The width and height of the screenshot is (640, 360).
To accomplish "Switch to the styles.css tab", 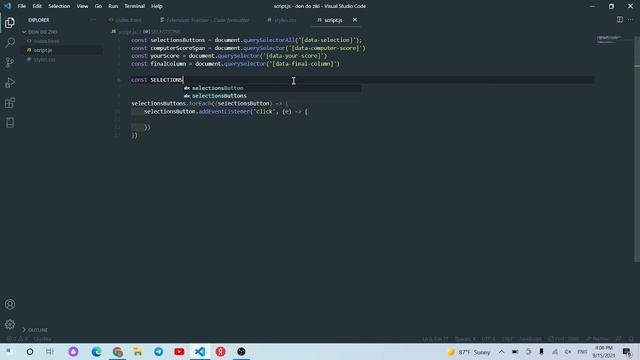I will click(282, 20).
